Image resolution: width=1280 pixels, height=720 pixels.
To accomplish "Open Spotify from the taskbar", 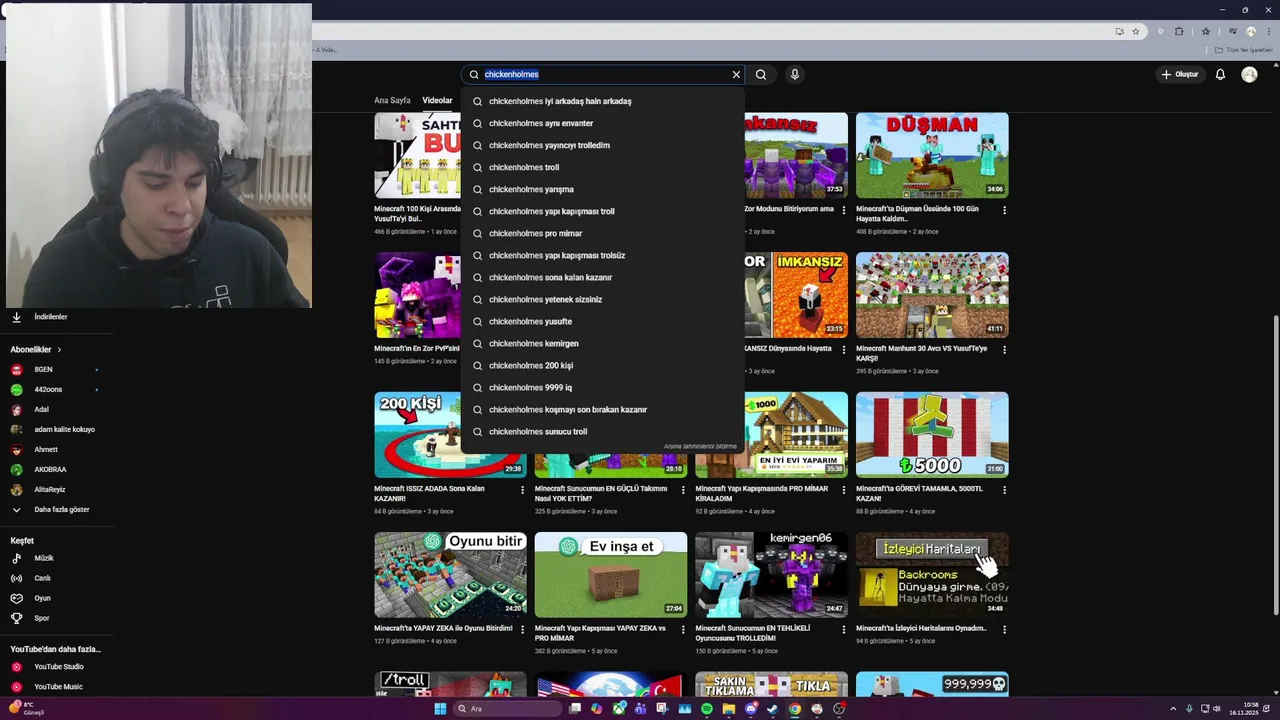I will coord(707,709).
